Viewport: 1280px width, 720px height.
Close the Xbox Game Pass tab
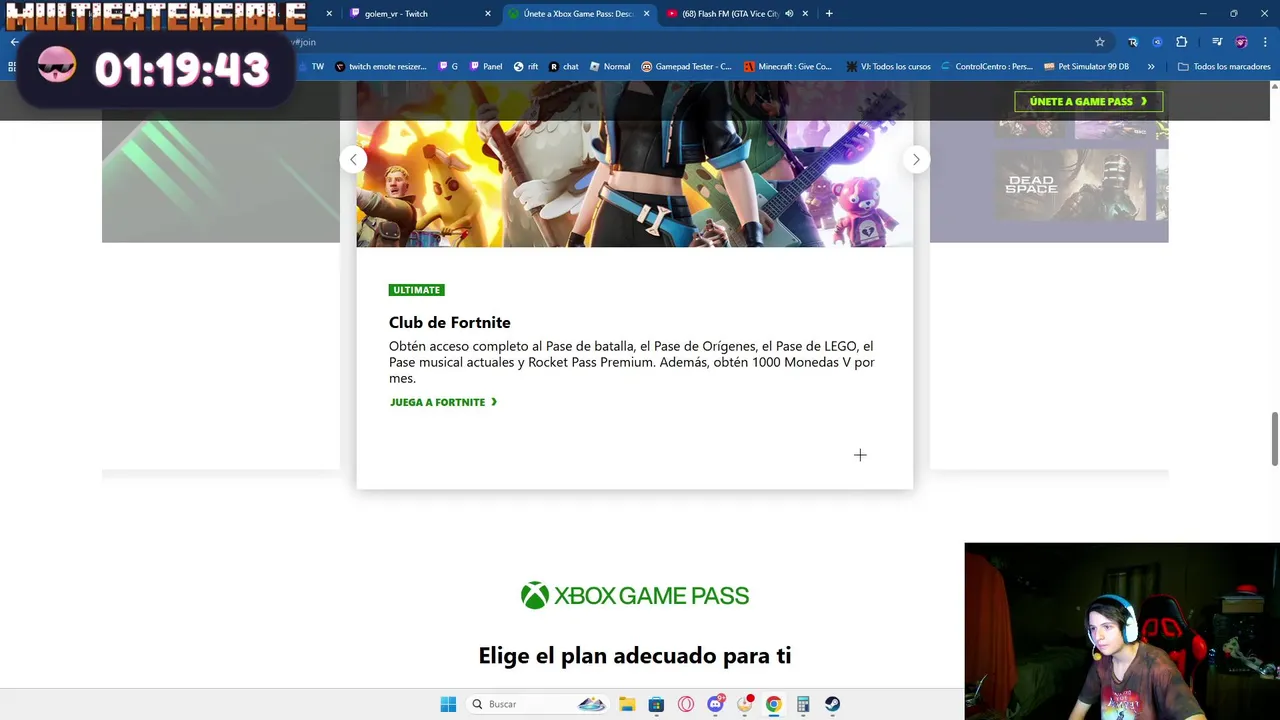646,14
